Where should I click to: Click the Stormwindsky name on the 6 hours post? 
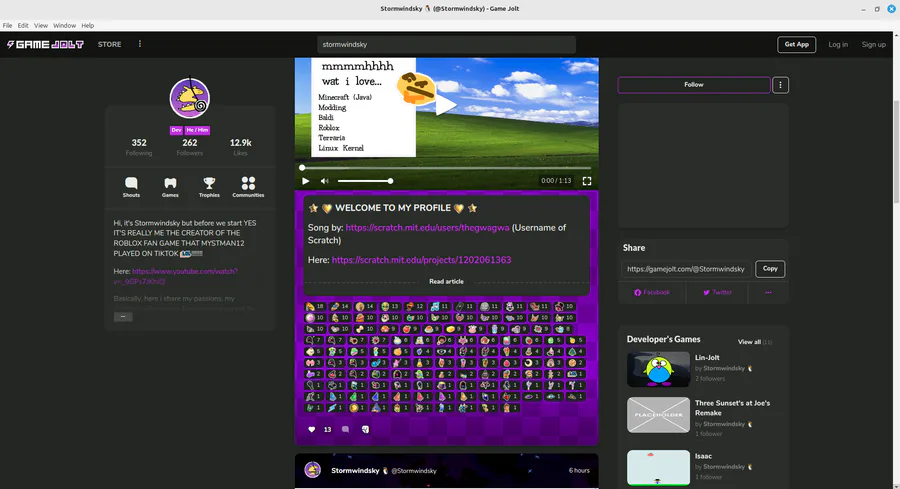point(355,470)
